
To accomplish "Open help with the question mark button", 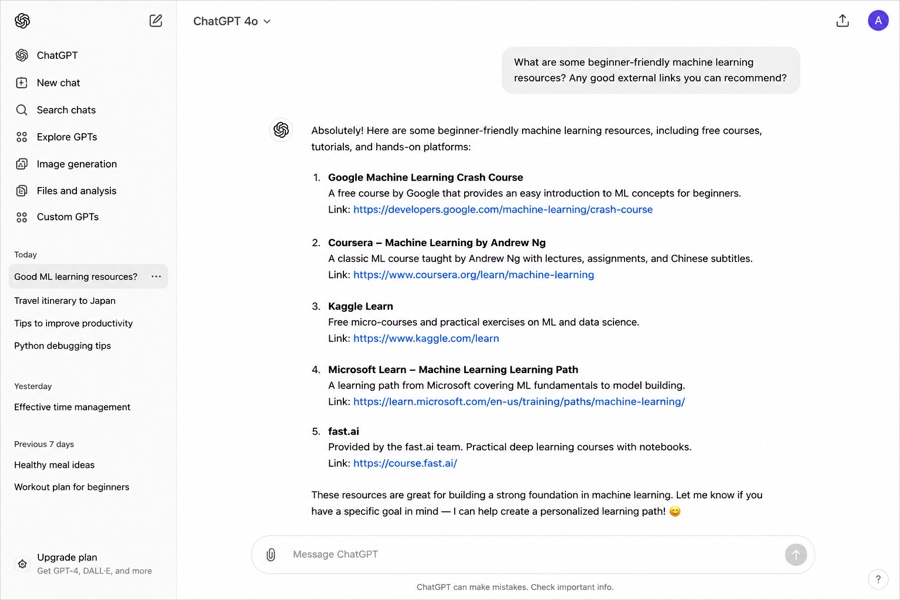I will tap(878, 579).
